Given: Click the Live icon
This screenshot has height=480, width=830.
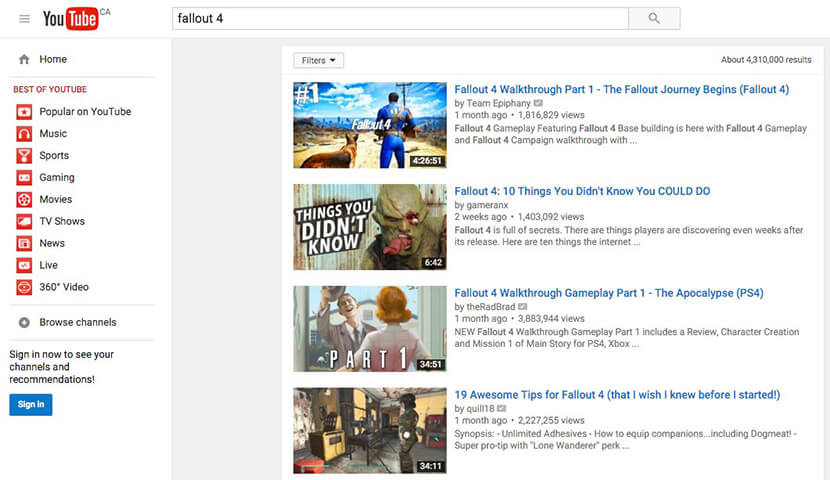Looking at the screenshot, I should [x=24, y=265].
